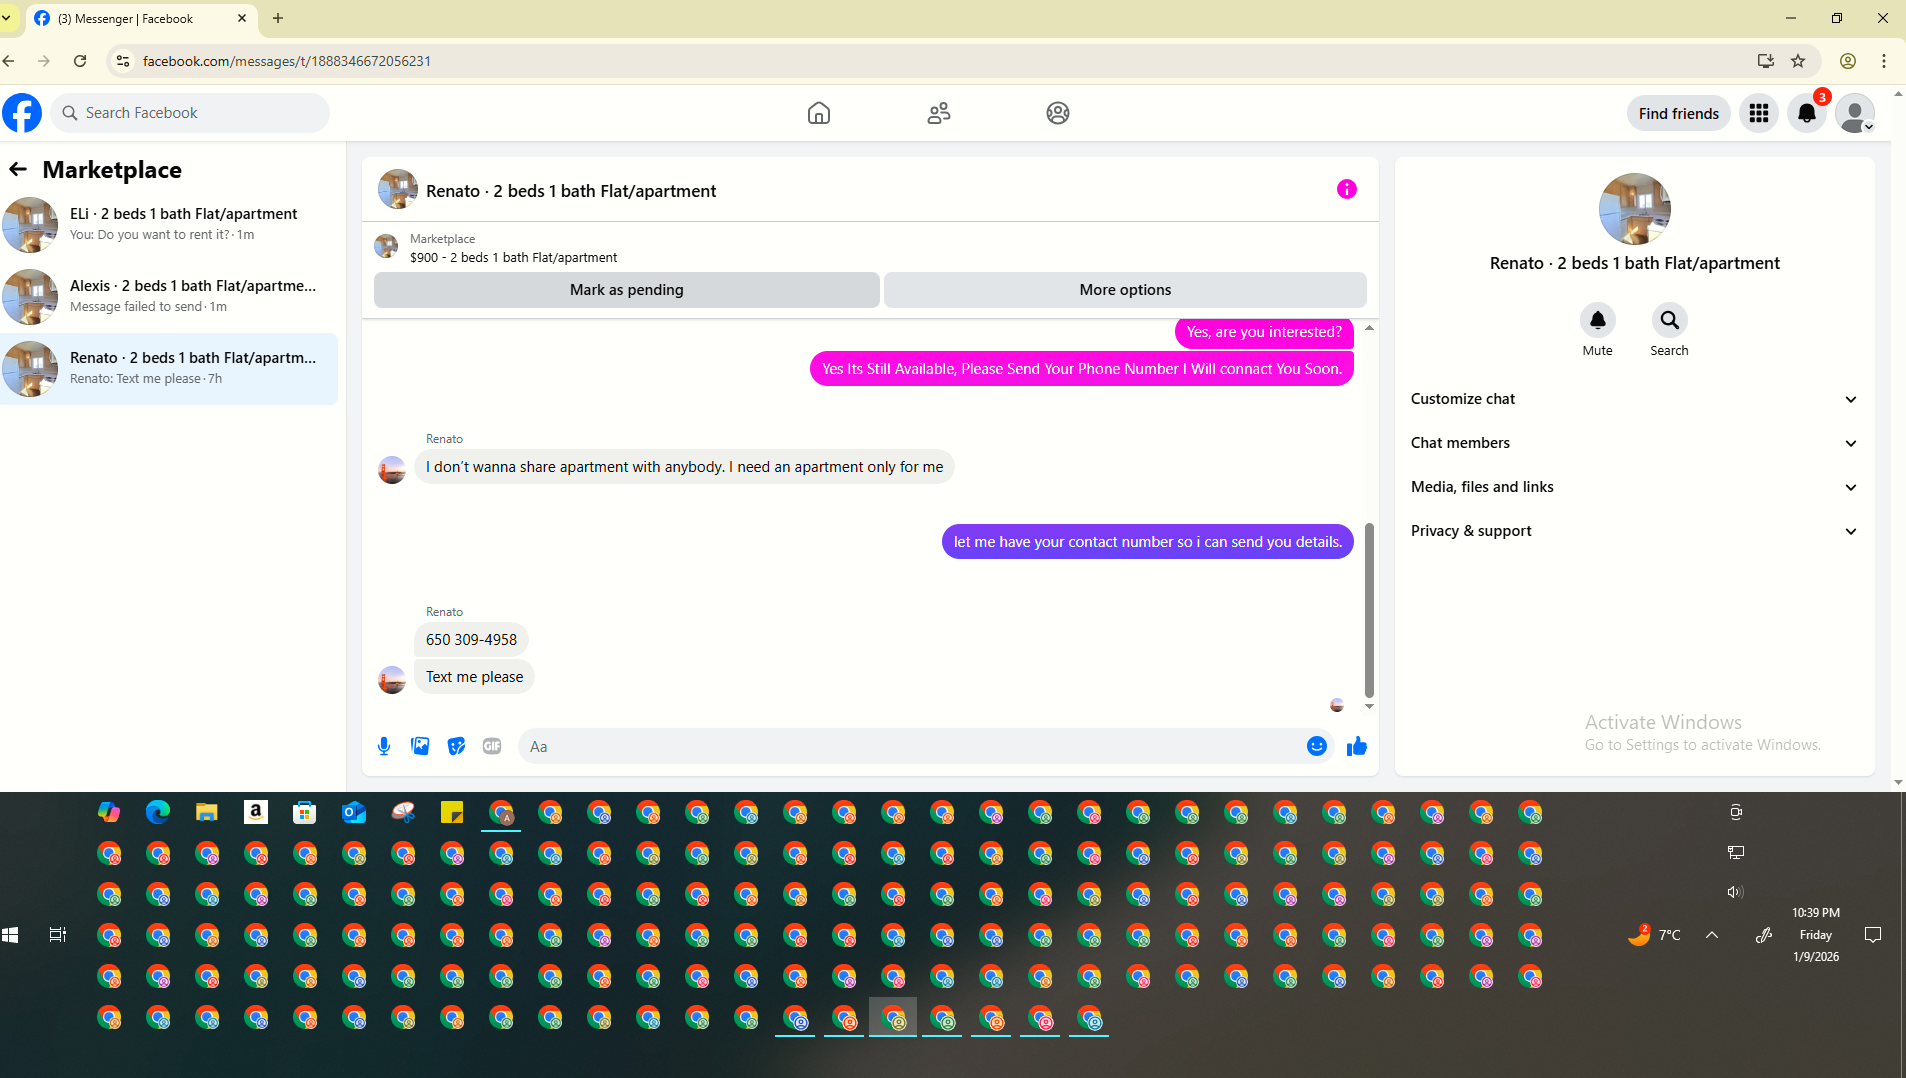This screenshot has height=1078, width=1906.
Task: Open Facebook home via logo
Action: pos(22,113)
